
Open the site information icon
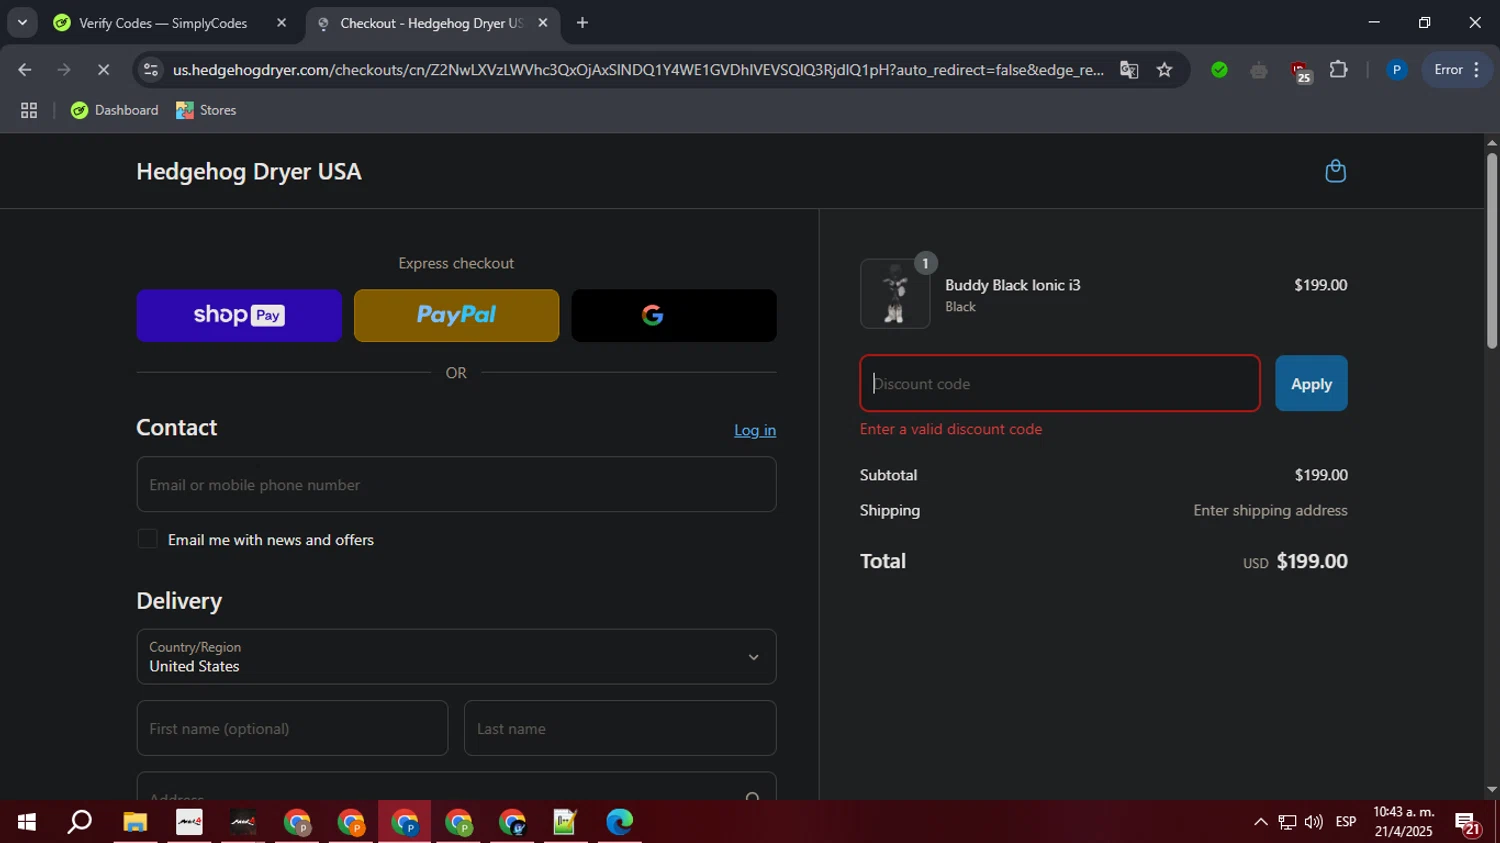point(151,70)
